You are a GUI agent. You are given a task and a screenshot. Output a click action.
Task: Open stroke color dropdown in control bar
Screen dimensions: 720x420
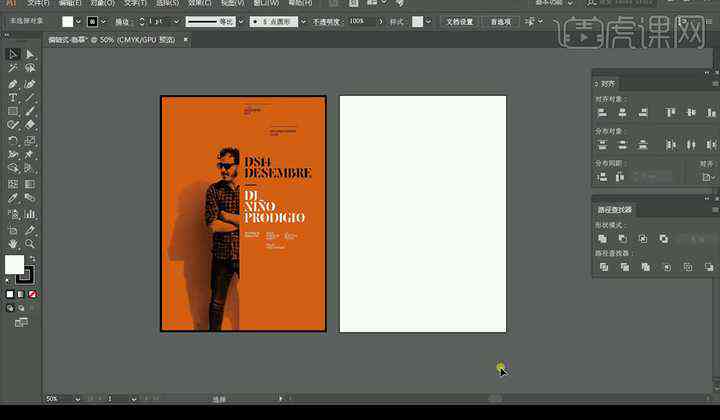pos(103,22)
